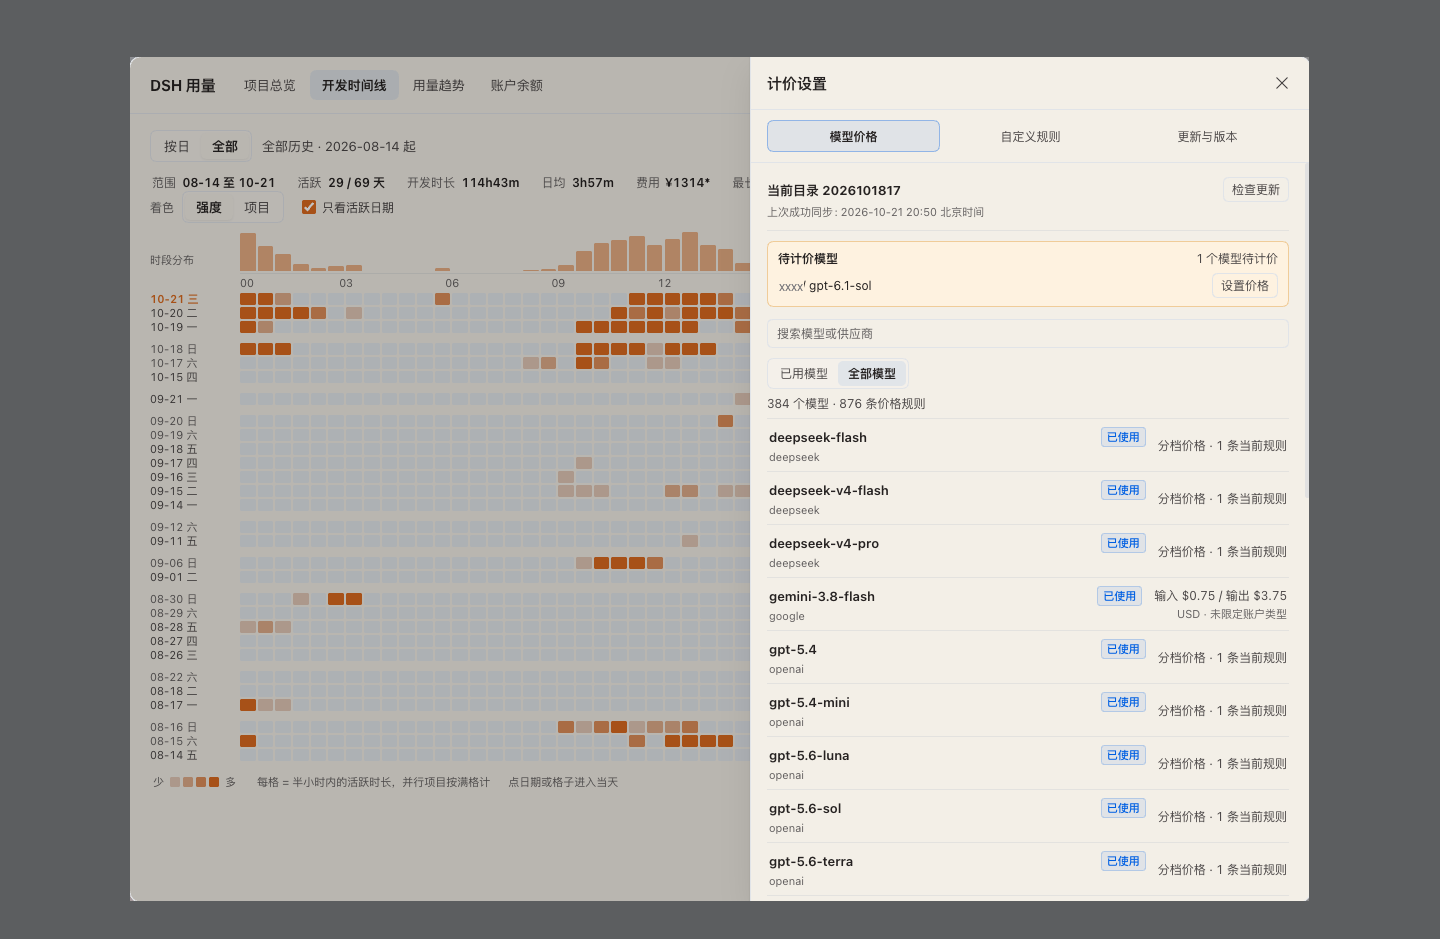This screenshot has width=1440, height=939.
Task: Open the deepseek-v4-pro model row
Action: click(x=1028, y=551)
